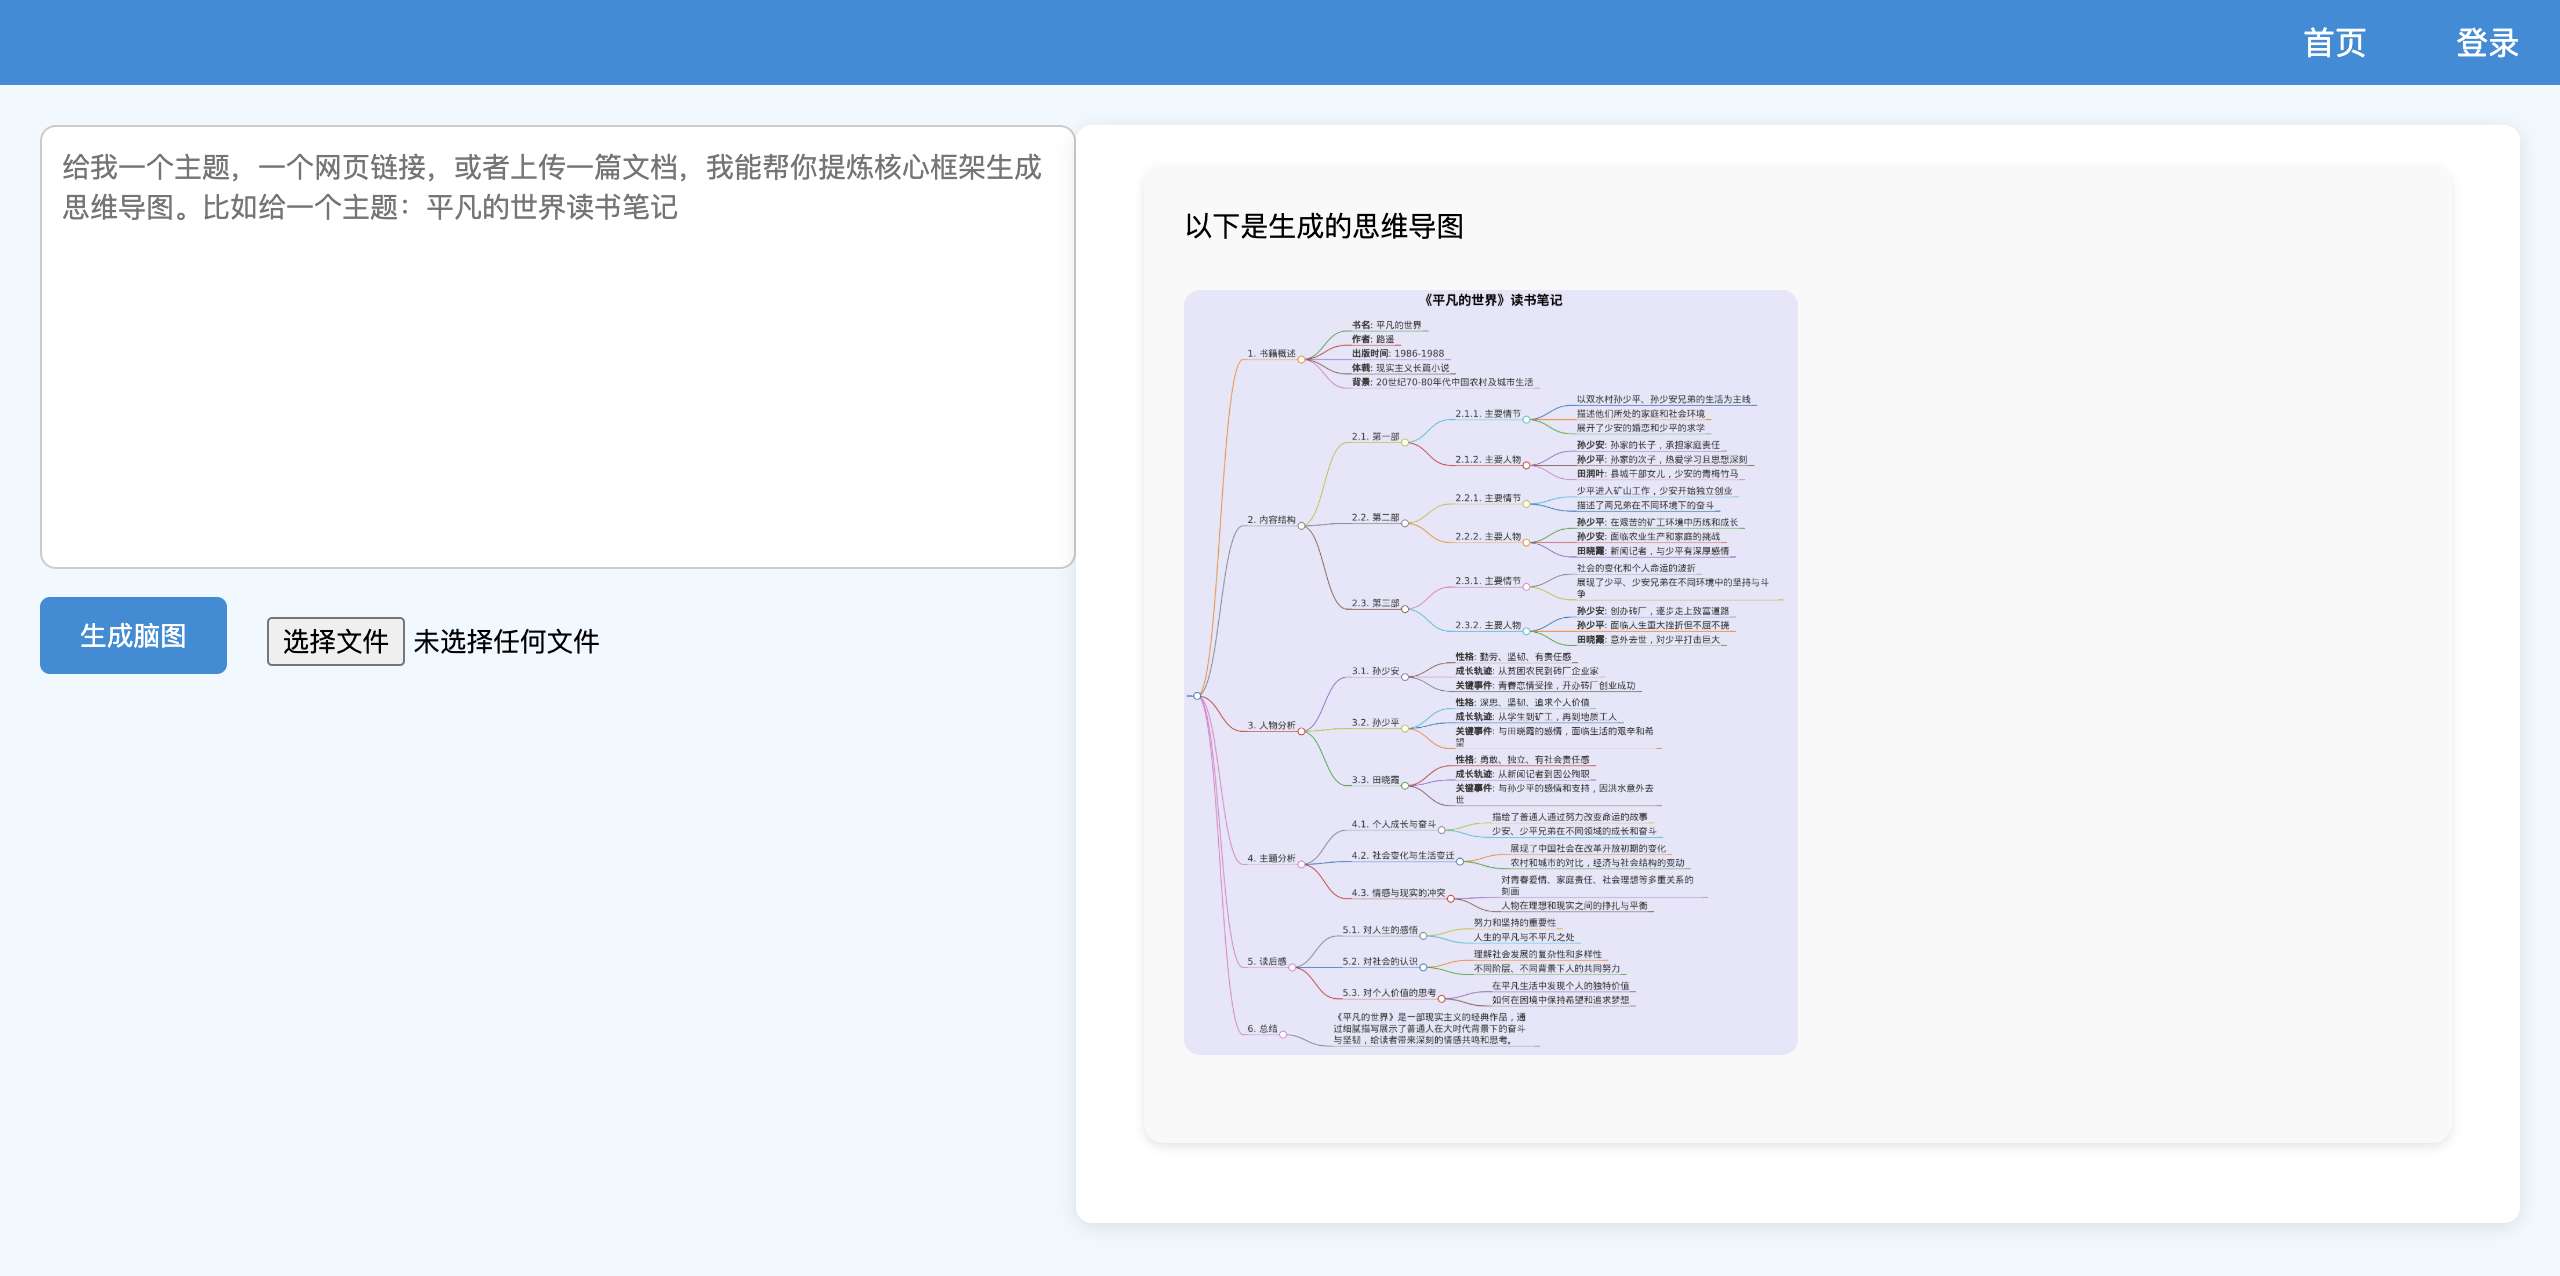Select the 5.3. 对个人价值的思考 node label
Viewport: 2560px width, 1276px height.
1388,993
